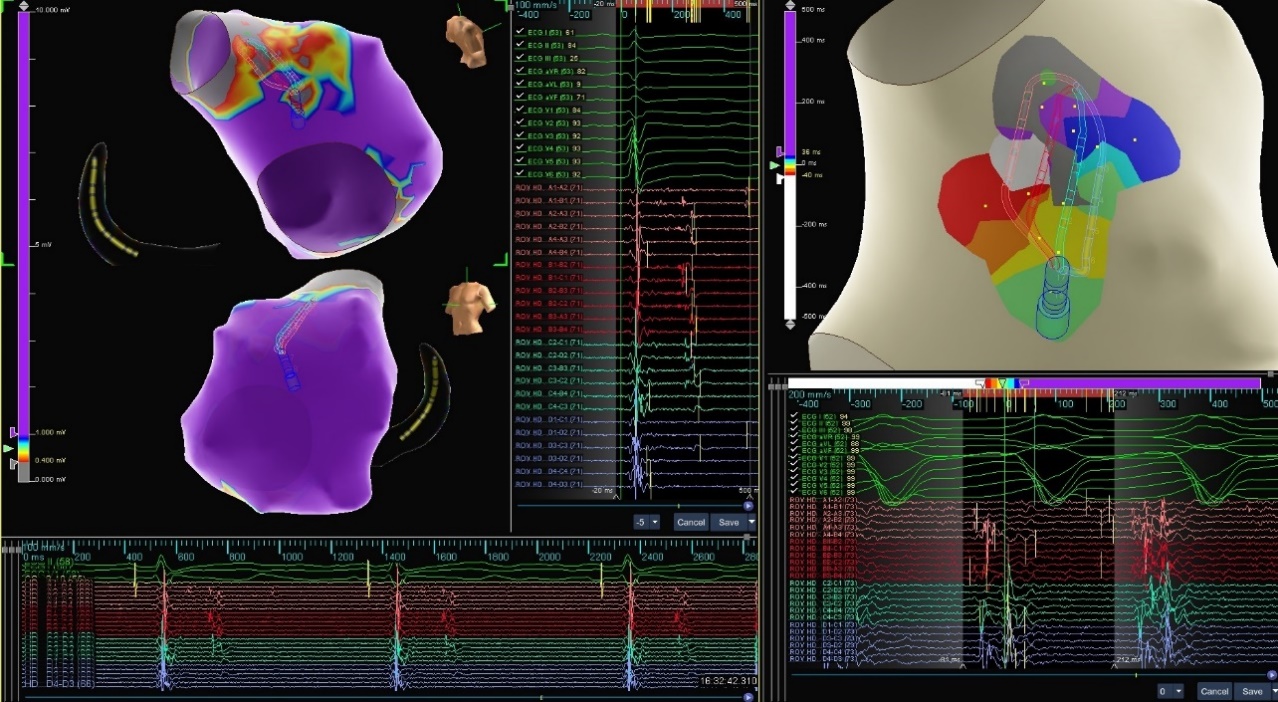This screenshot has height=702, width=1278.
Task: Open the Save dropdown arrow in lower signal panel
Action: tap(1273, 691)
